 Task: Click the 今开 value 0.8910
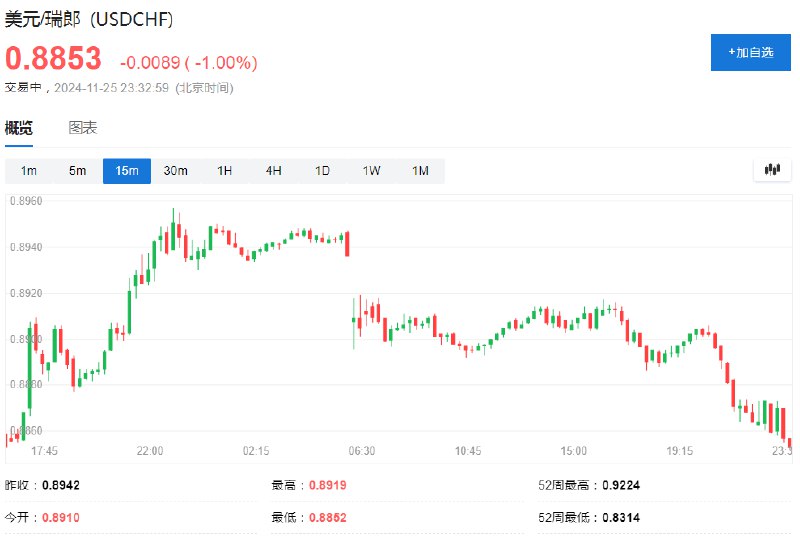point(61,518)
